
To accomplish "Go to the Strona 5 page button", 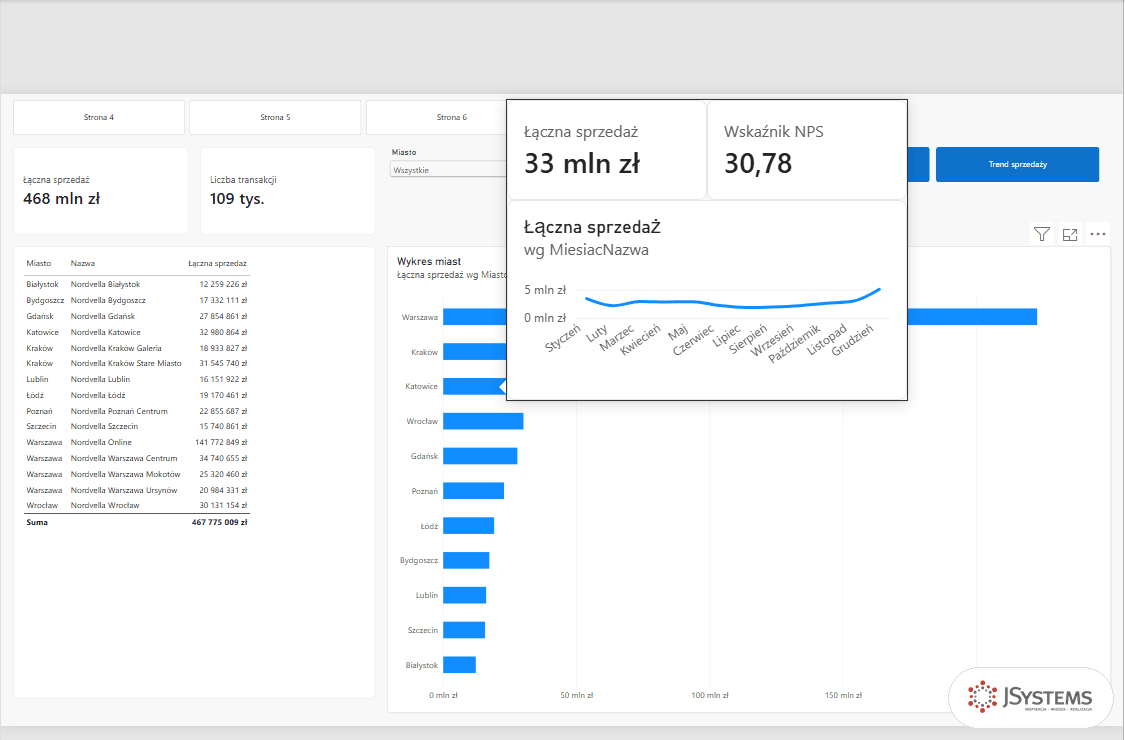I will click(x=276, y=117).
